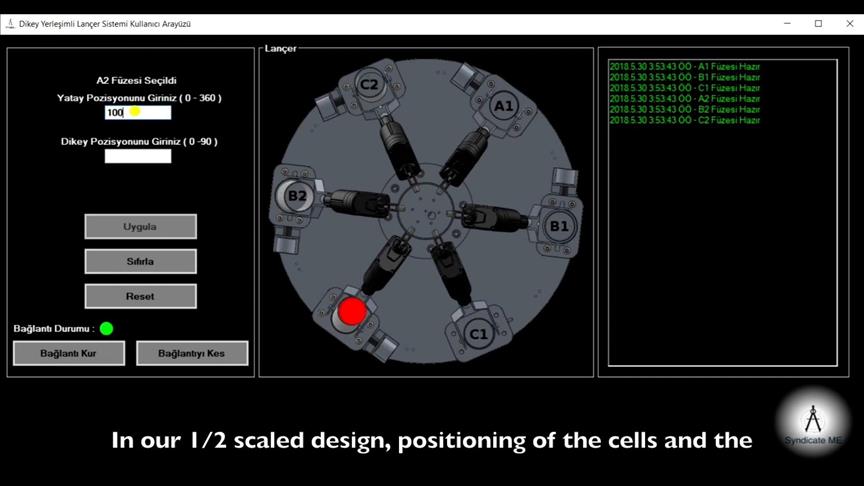Click the app icon in title bar

(10, 23)
